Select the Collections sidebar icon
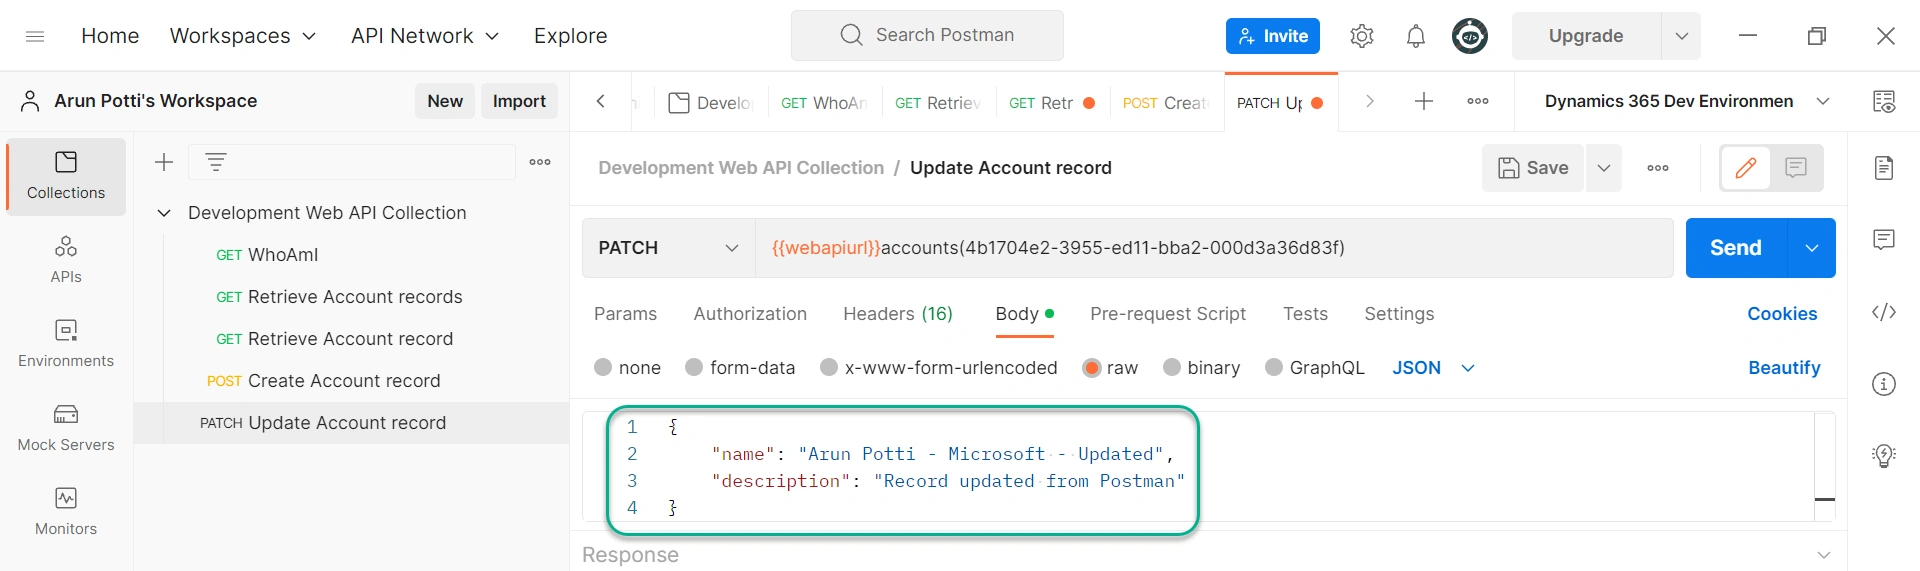The height and width of the screenshot is (571, 1920). pos(66,176)
